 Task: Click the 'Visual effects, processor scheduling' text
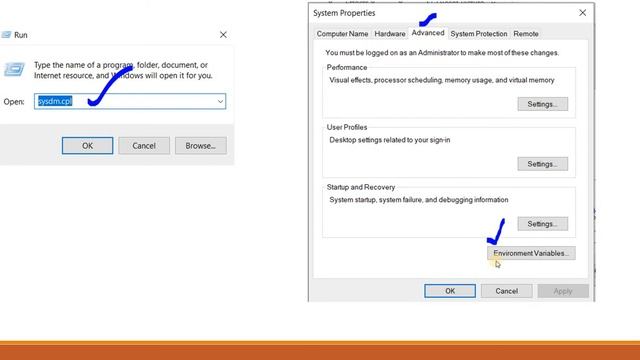[442, 80]
